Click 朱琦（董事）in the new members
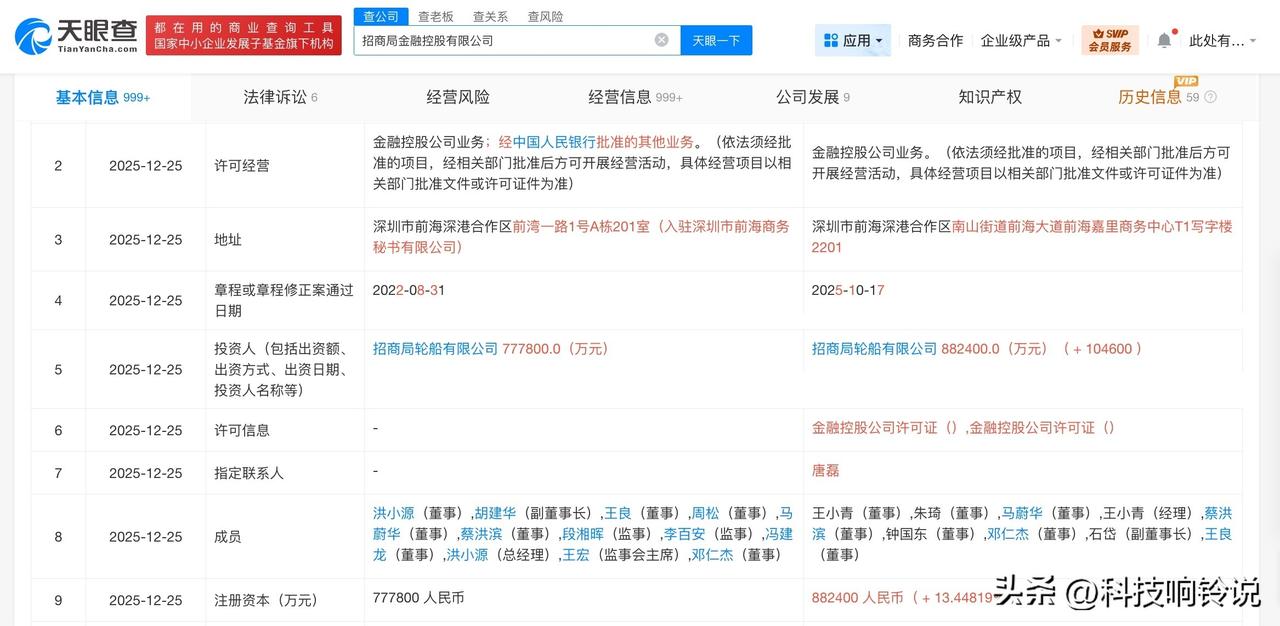 (x=951, y=512)
